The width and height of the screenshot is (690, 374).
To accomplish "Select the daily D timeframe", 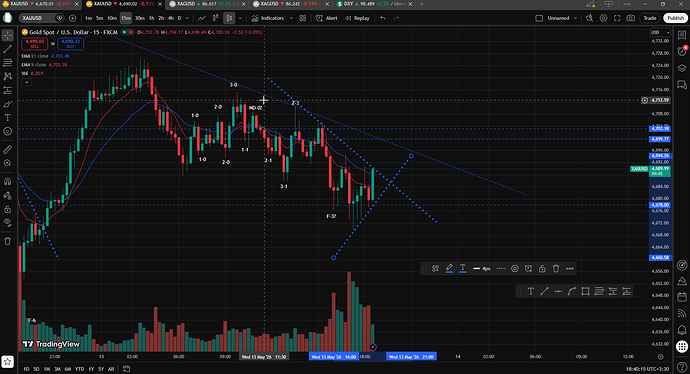I will click(x=179, y=18).
